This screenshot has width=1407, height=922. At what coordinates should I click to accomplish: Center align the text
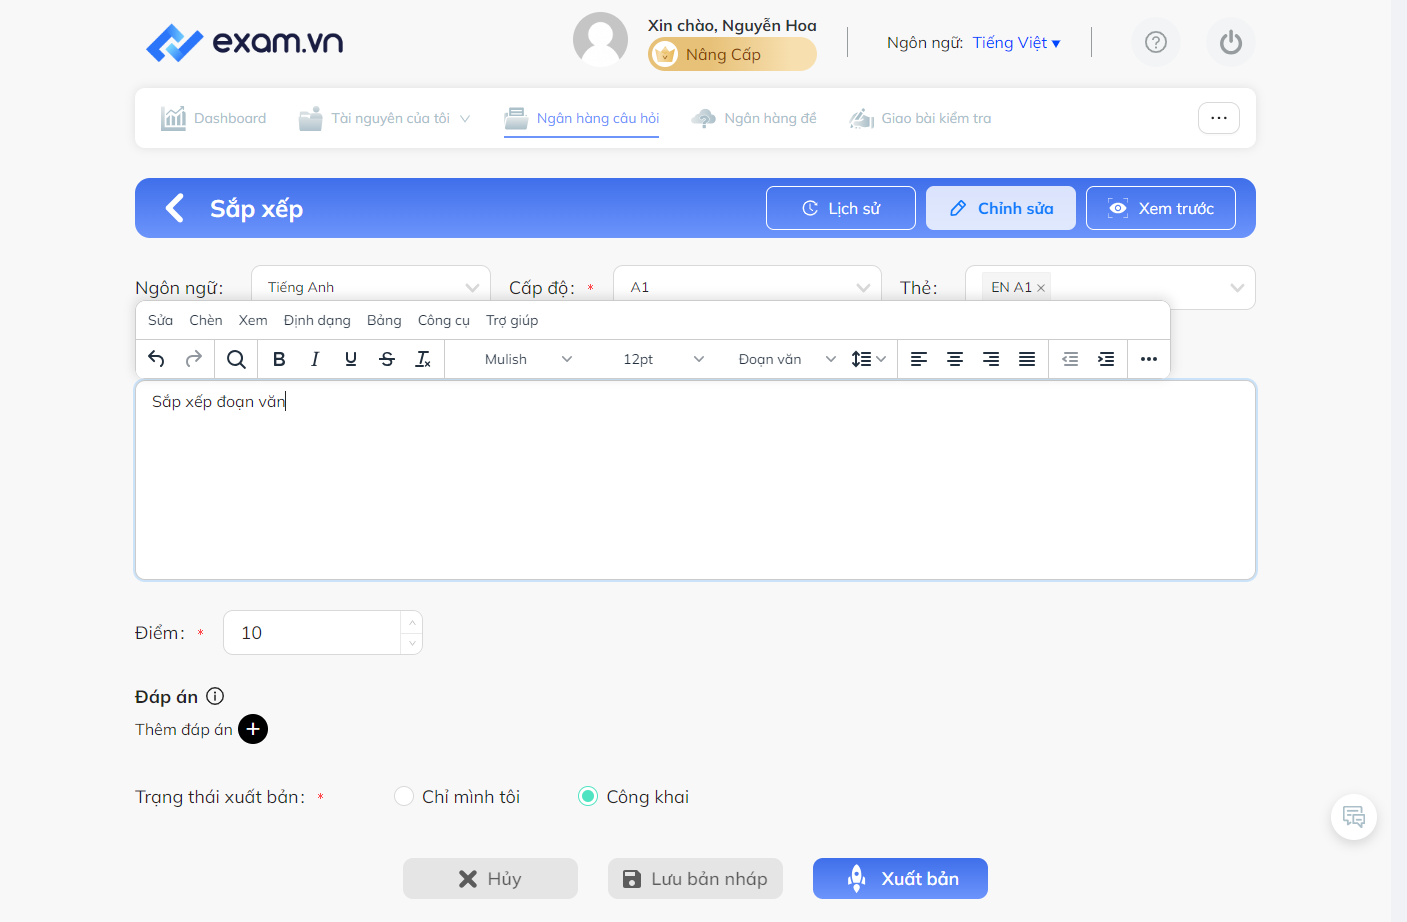pyautogui.click(x=955, y=359)
